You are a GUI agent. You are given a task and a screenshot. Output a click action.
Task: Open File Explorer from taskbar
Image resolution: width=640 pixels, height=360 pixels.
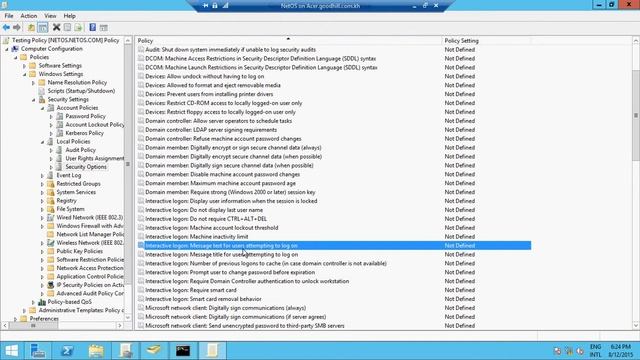[96, 351]
